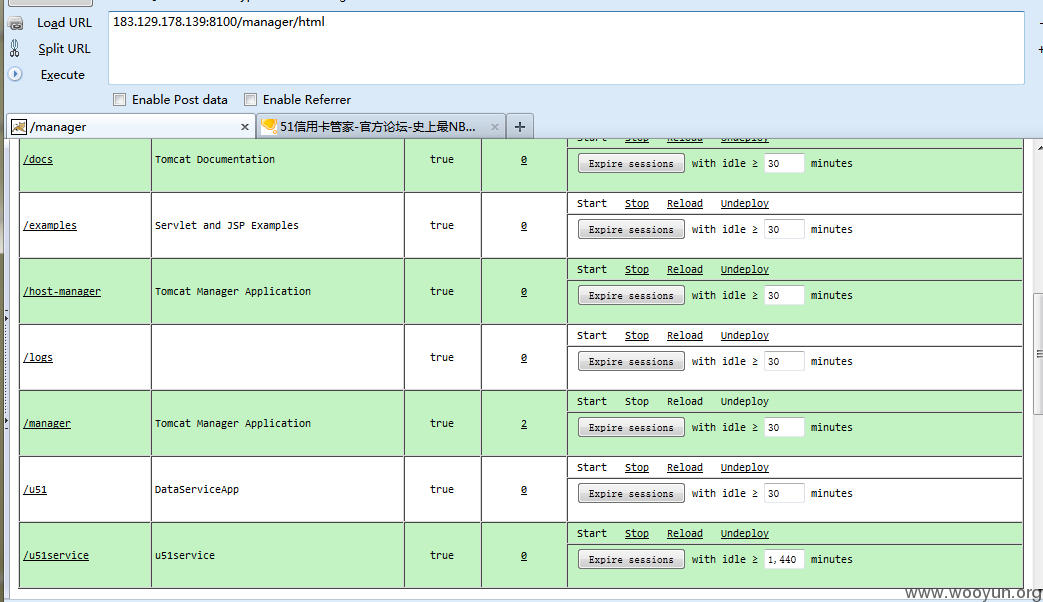Undeploy the /host-manager application
The width and height of the screenshot is (1043, 602).
click(x=744, y=269)
